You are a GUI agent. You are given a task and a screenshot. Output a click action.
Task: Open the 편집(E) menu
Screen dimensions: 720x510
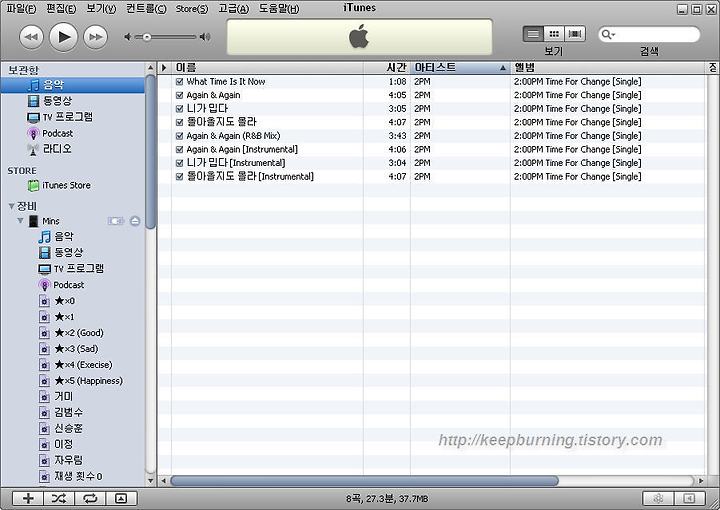[x=61, y=9]
